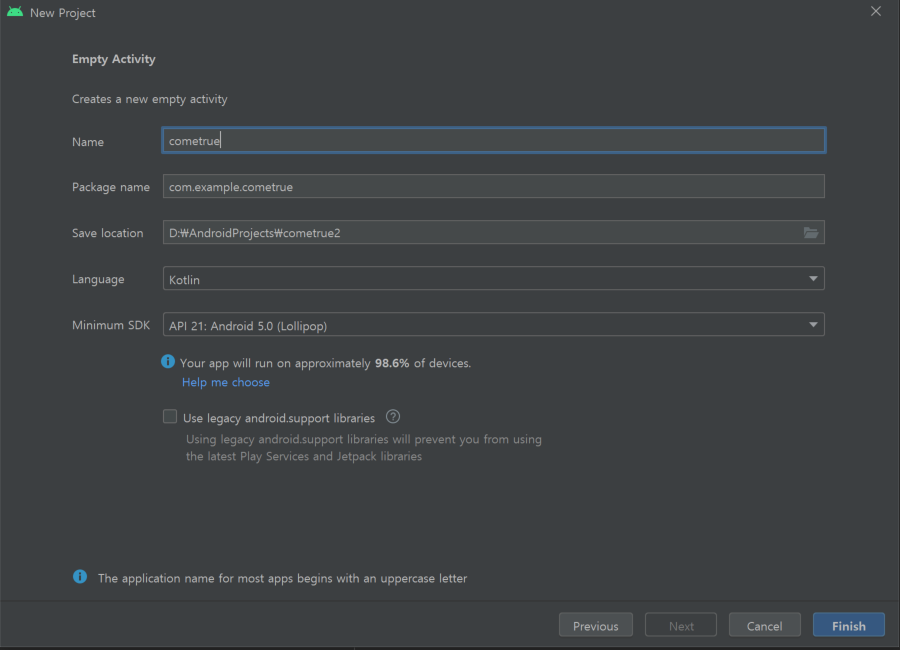Go back with the Previous button

596,625
